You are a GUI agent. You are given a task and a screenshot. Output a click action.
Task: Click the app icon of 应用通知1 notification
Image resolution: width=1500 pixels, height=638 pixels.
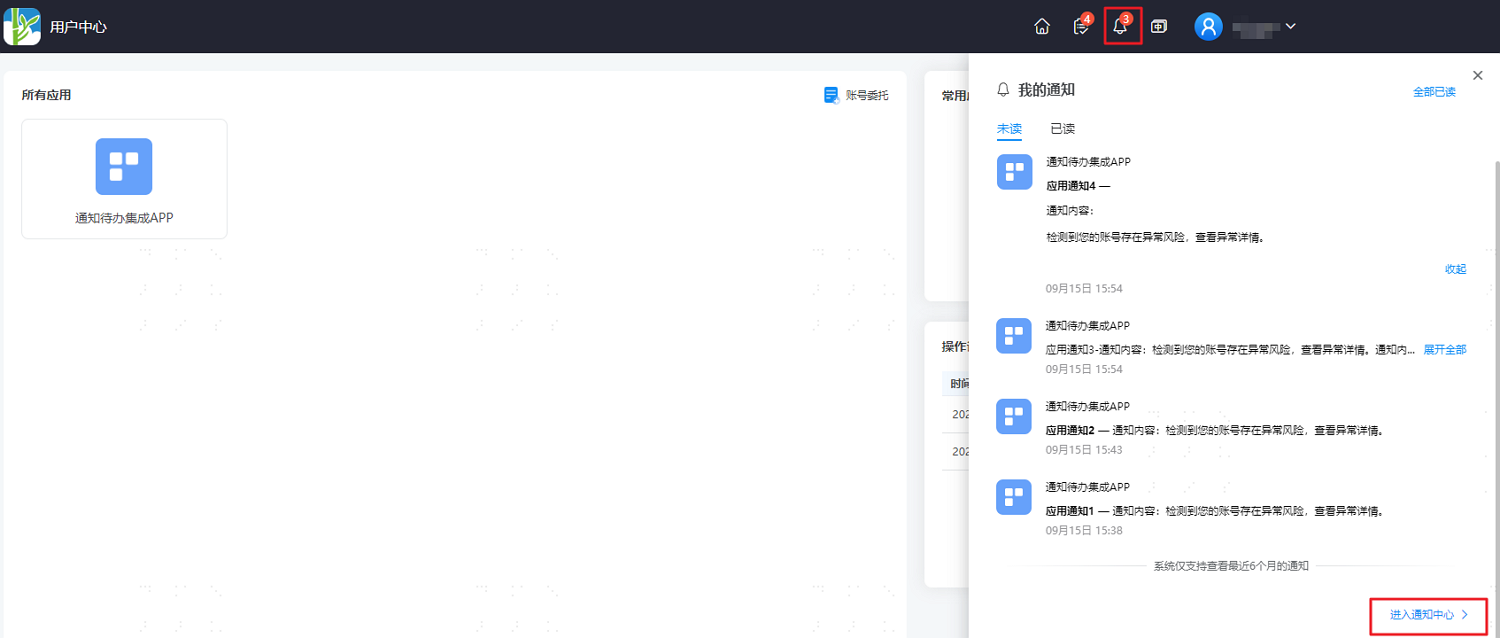pos(1014,497)
